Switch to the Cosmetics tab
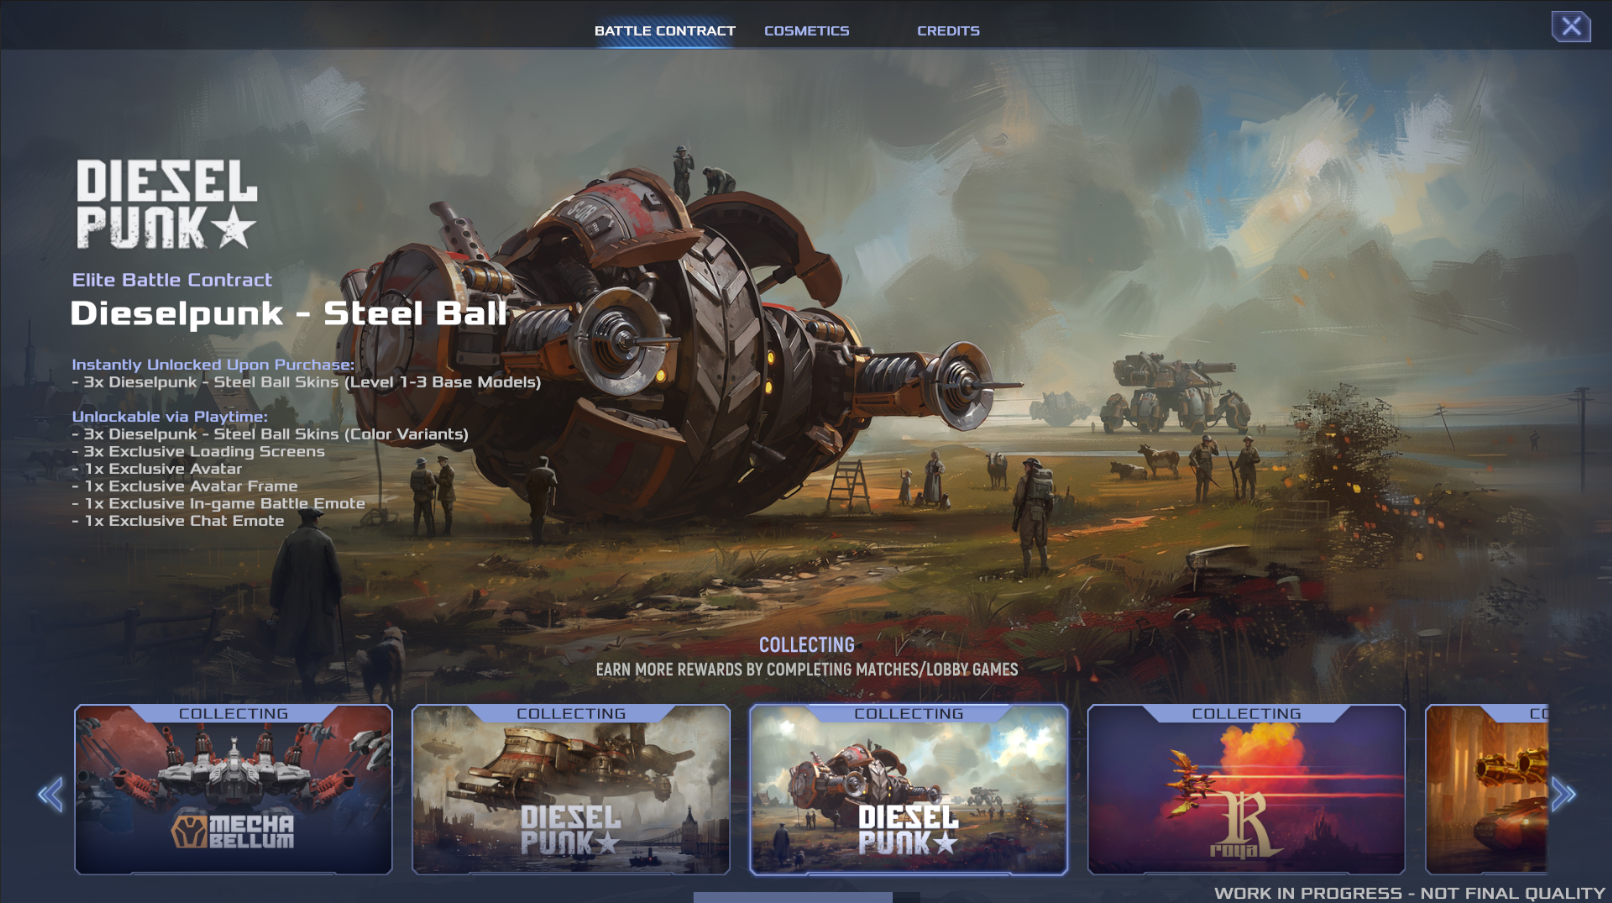The height and width of the screenshot is (903, 1612). click(x=807, y=31)
